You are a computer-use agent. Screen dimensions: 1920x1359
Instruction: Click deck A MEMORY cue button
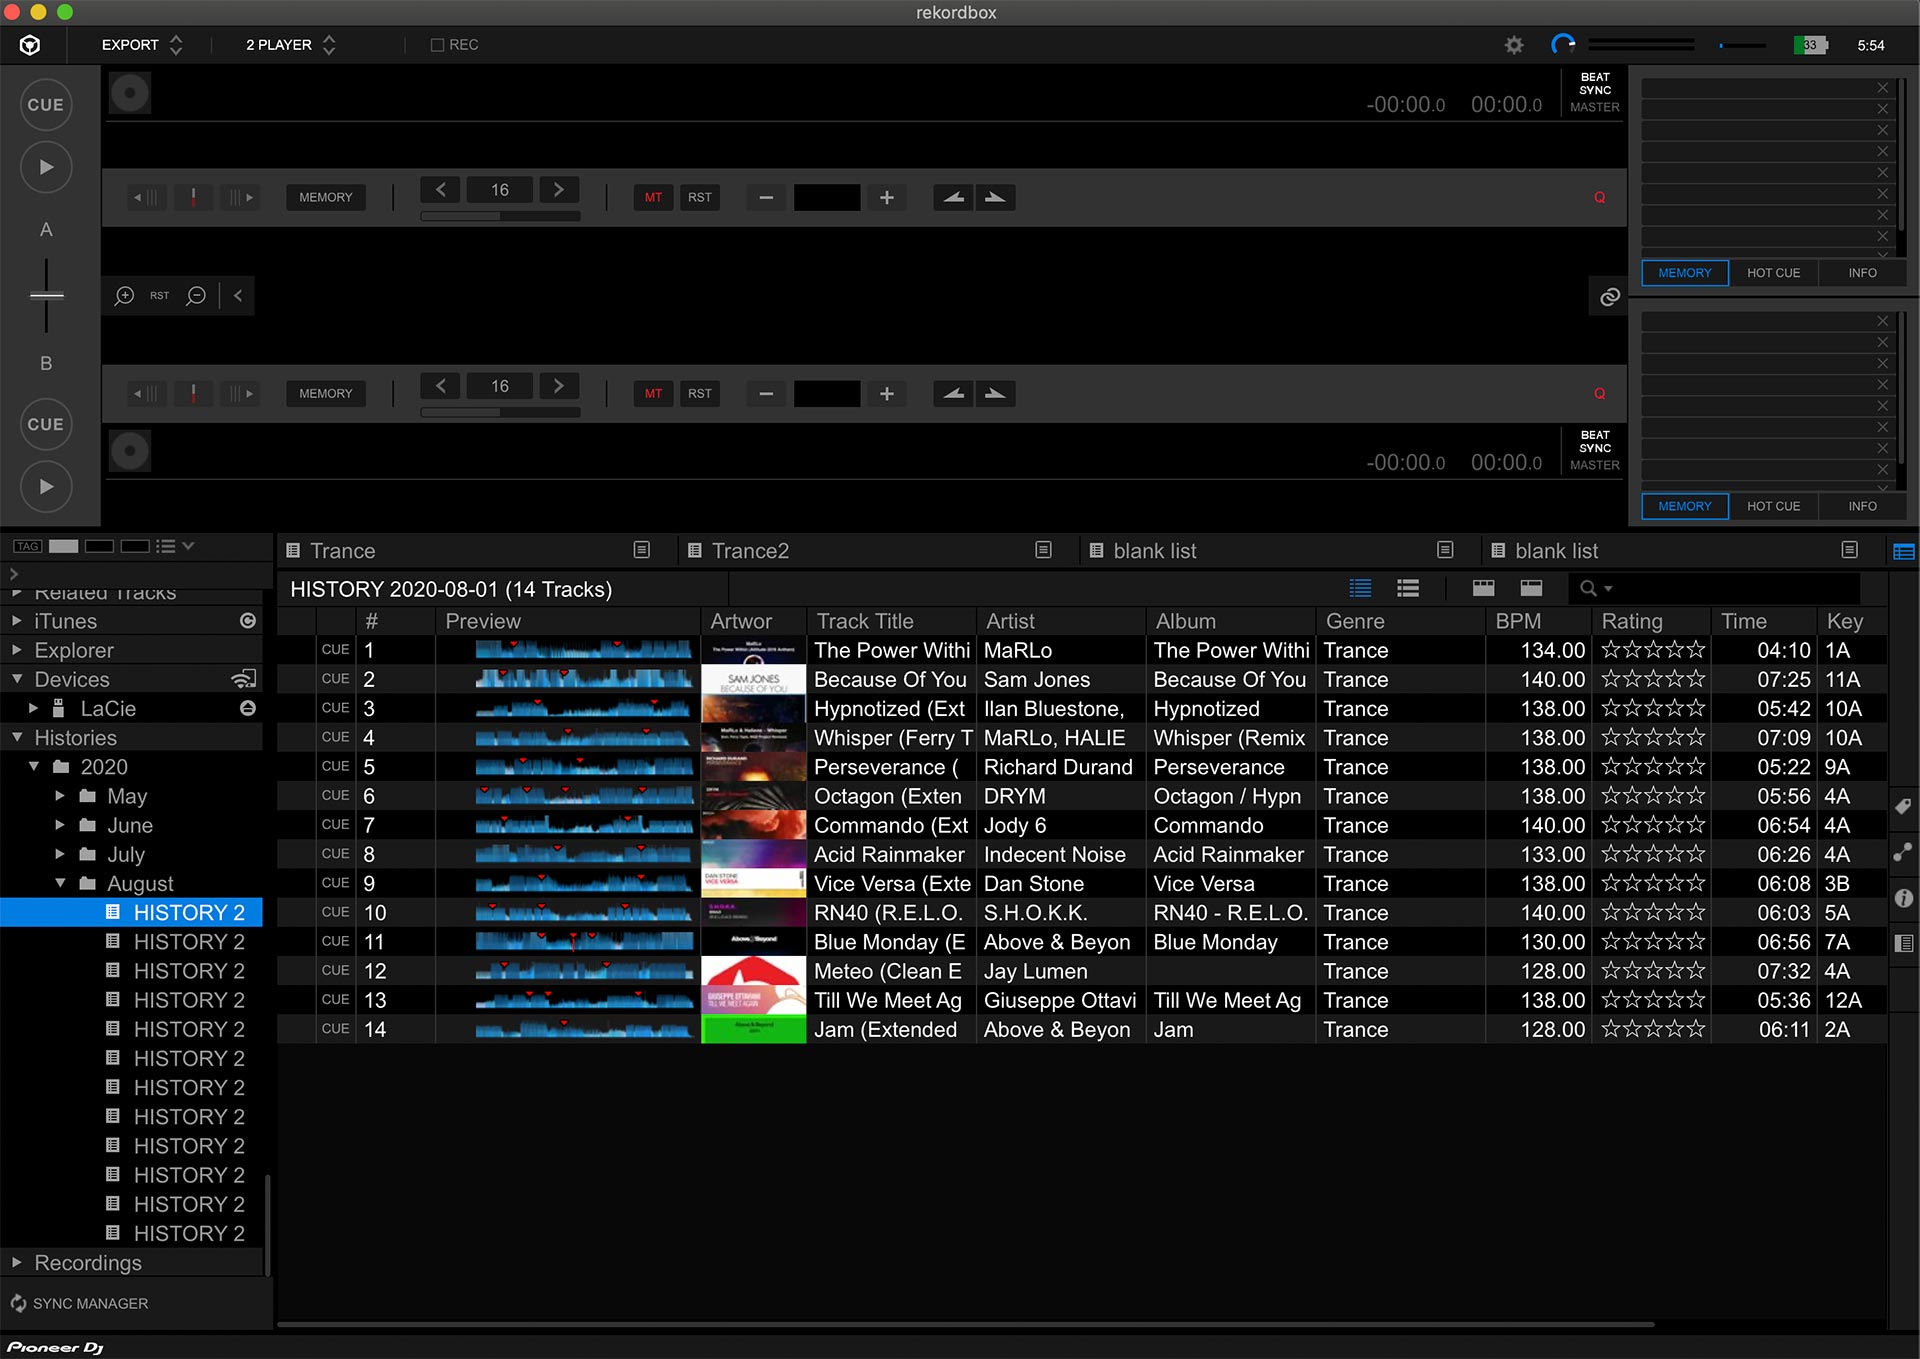(326, 198)
